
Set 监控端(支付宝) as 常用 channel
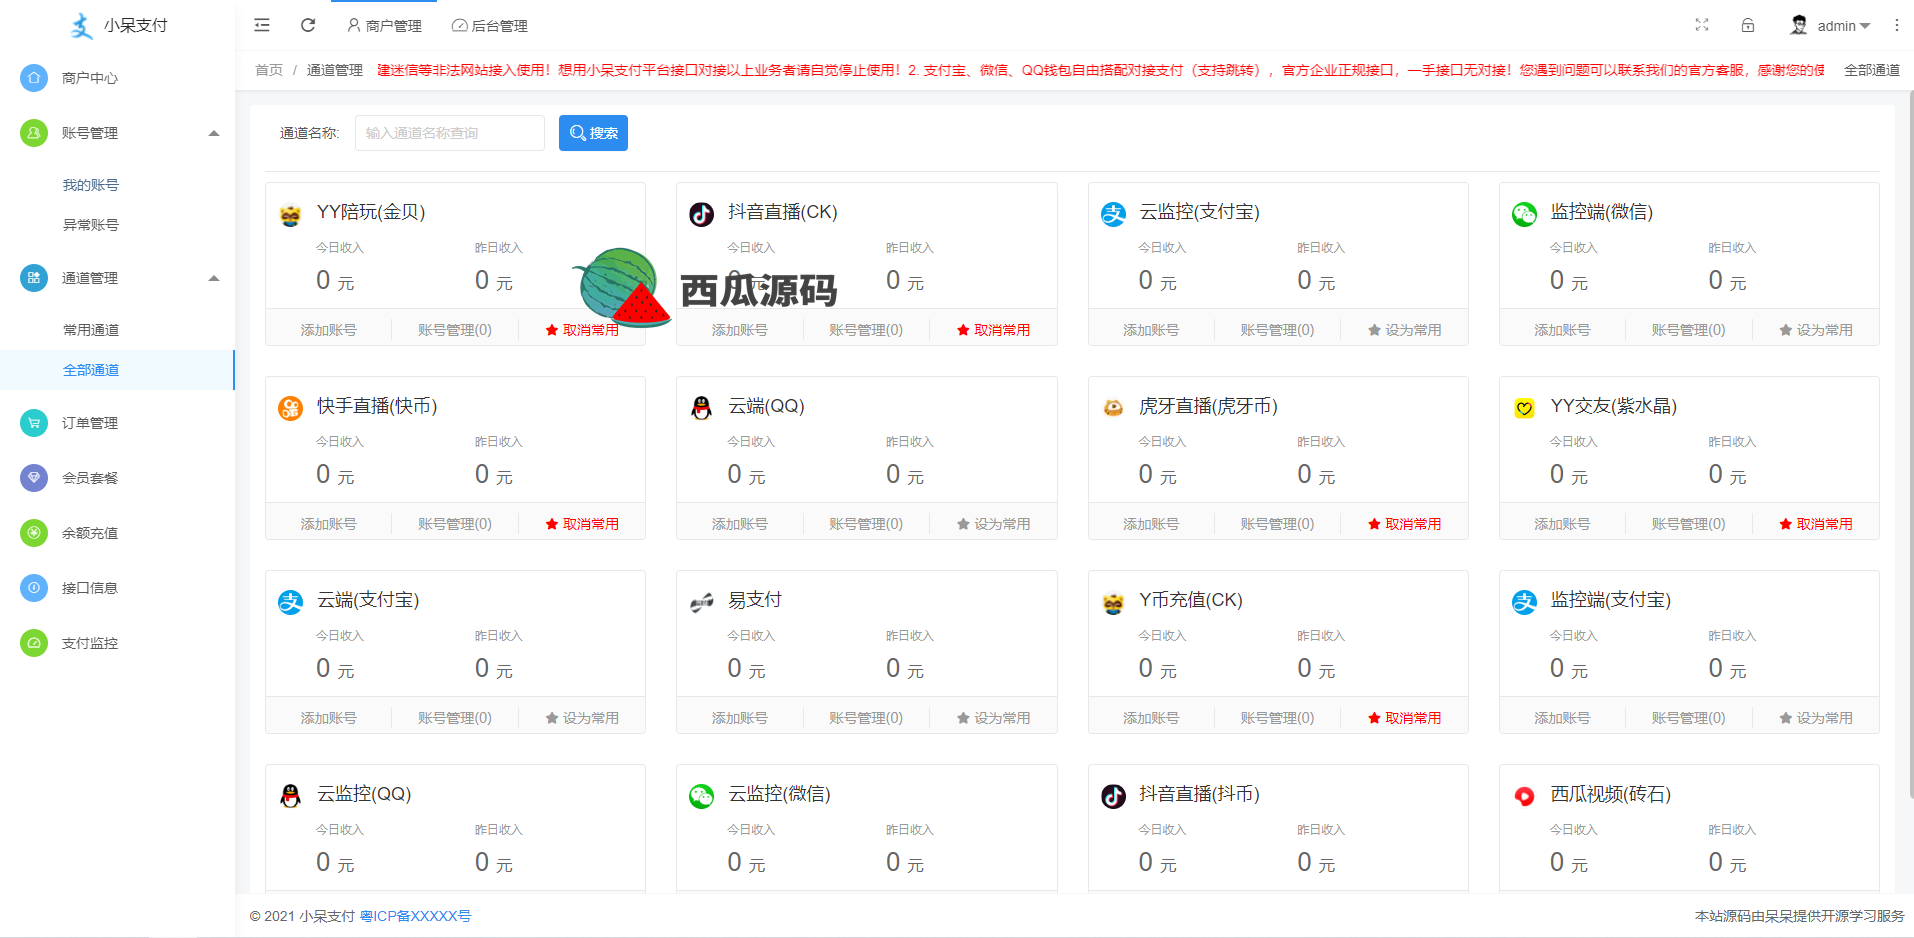click(1816, 718)
